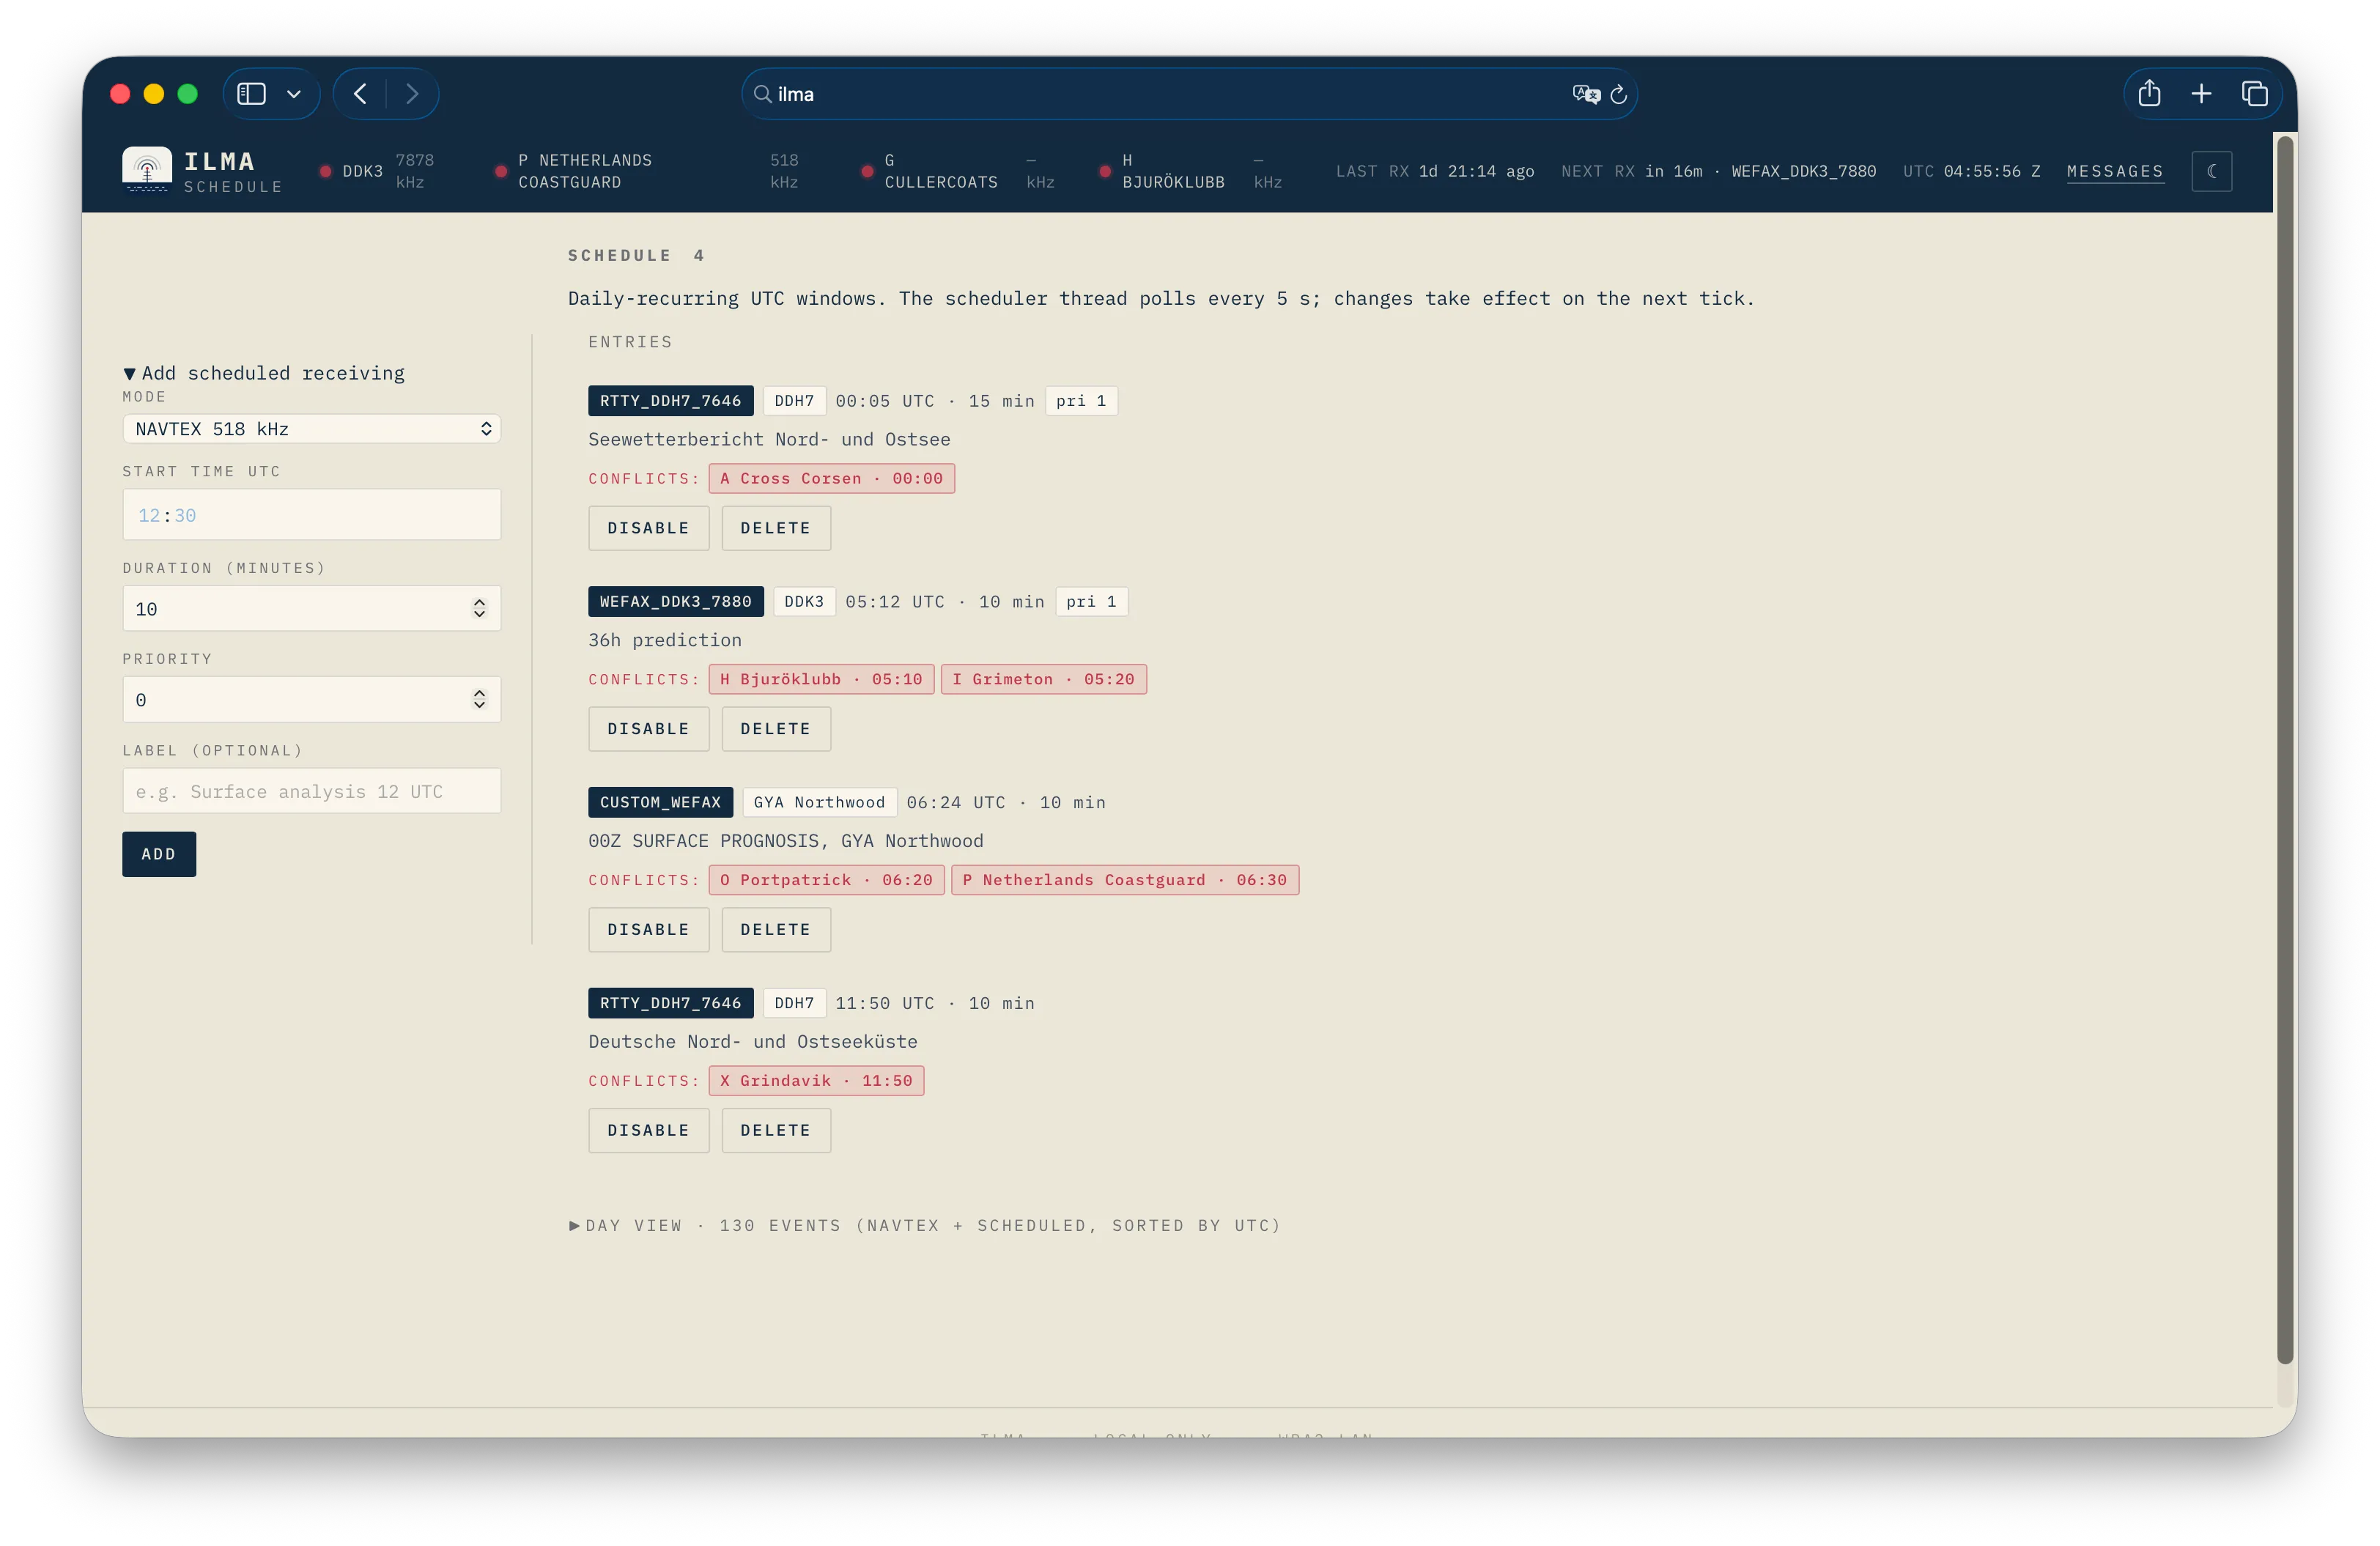Click the Duration minutes stepper arrows

[480, 609]
